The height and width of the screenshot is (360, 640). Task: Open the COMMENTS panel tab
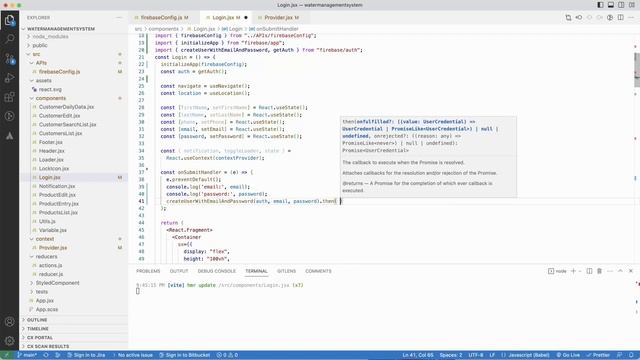(x=318, y=271)
